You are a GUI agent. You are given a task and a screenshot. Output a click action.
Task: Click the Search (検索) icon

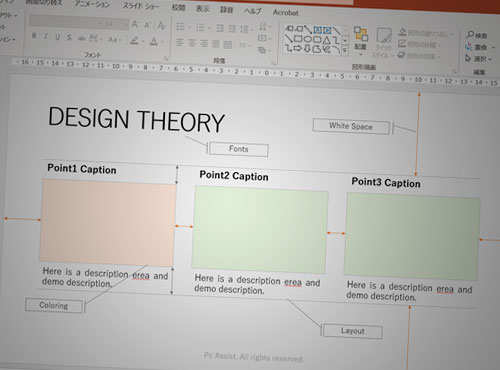pos(477,35)
